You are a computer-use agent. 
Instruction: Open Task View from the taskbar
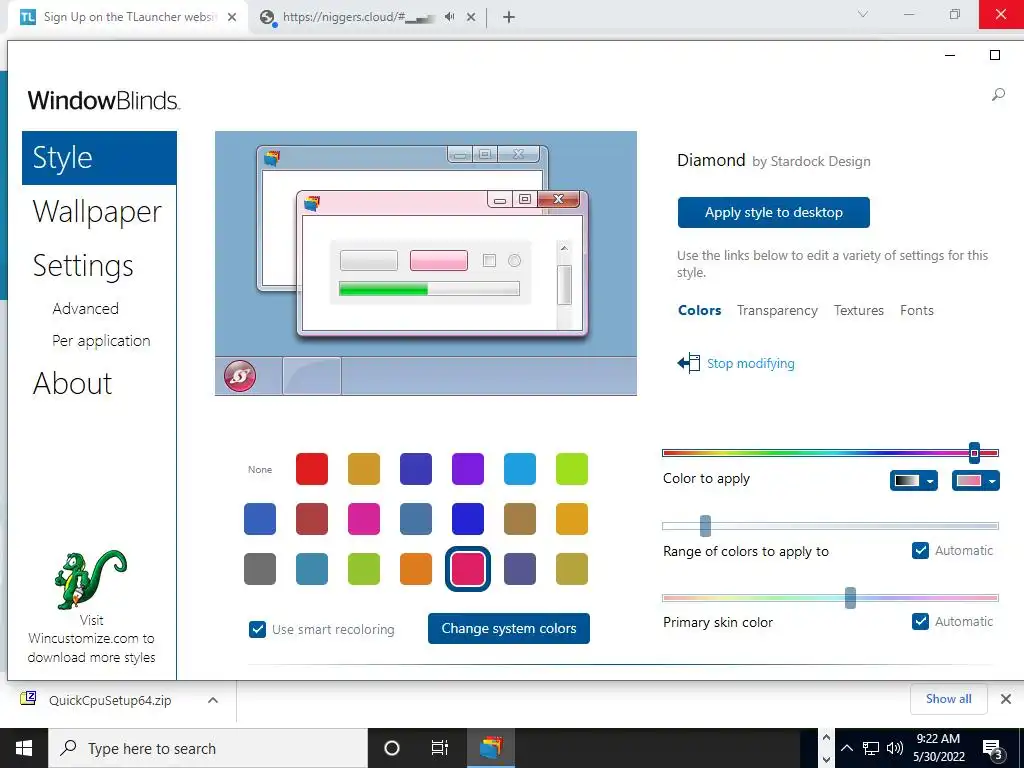440,748
